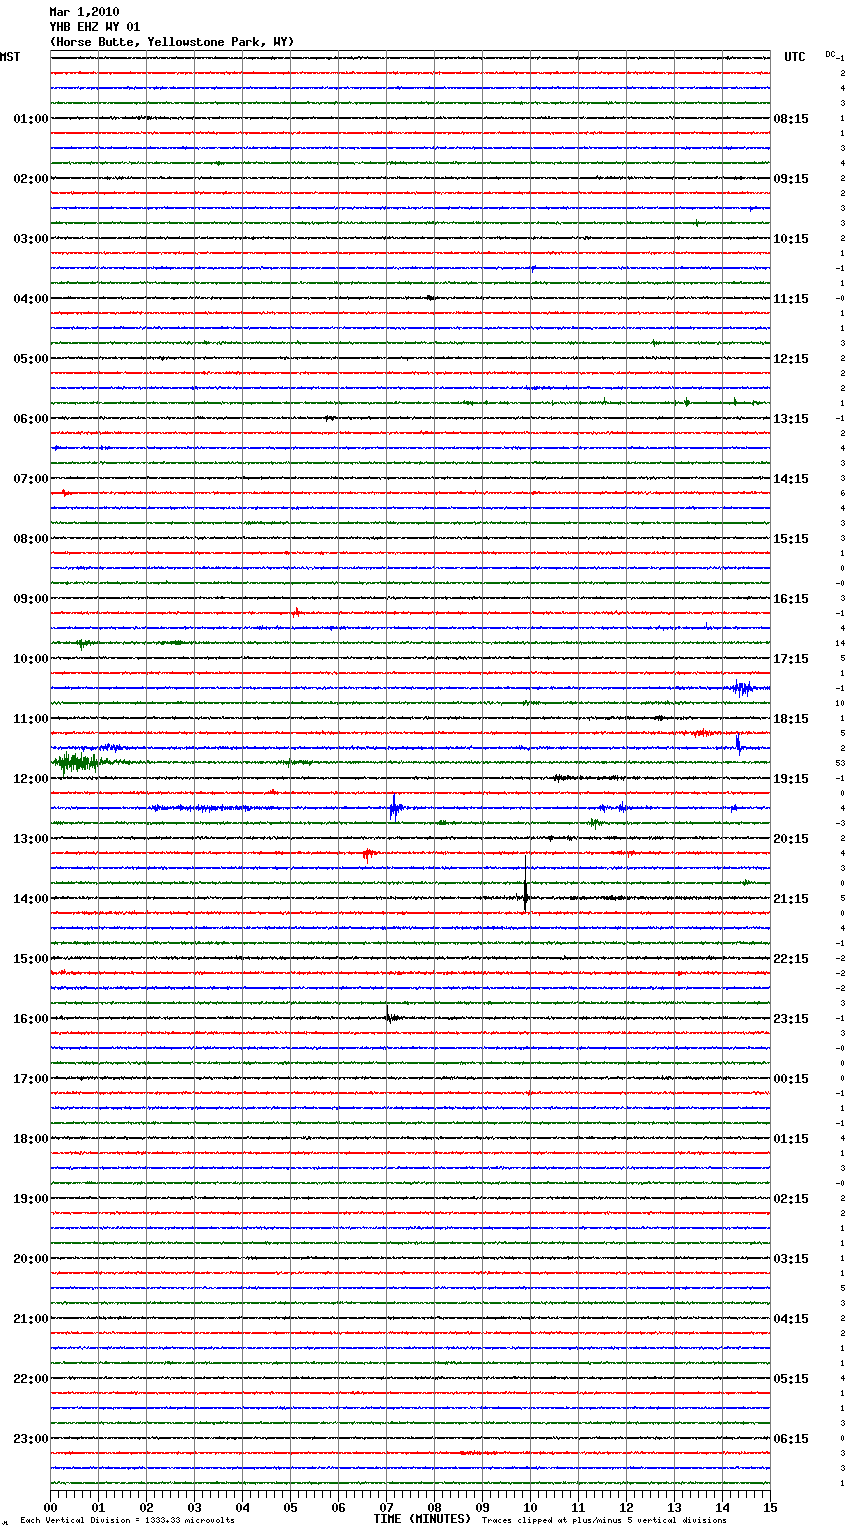Click the 18:15 UTC time label

click(x=791, y=719)
